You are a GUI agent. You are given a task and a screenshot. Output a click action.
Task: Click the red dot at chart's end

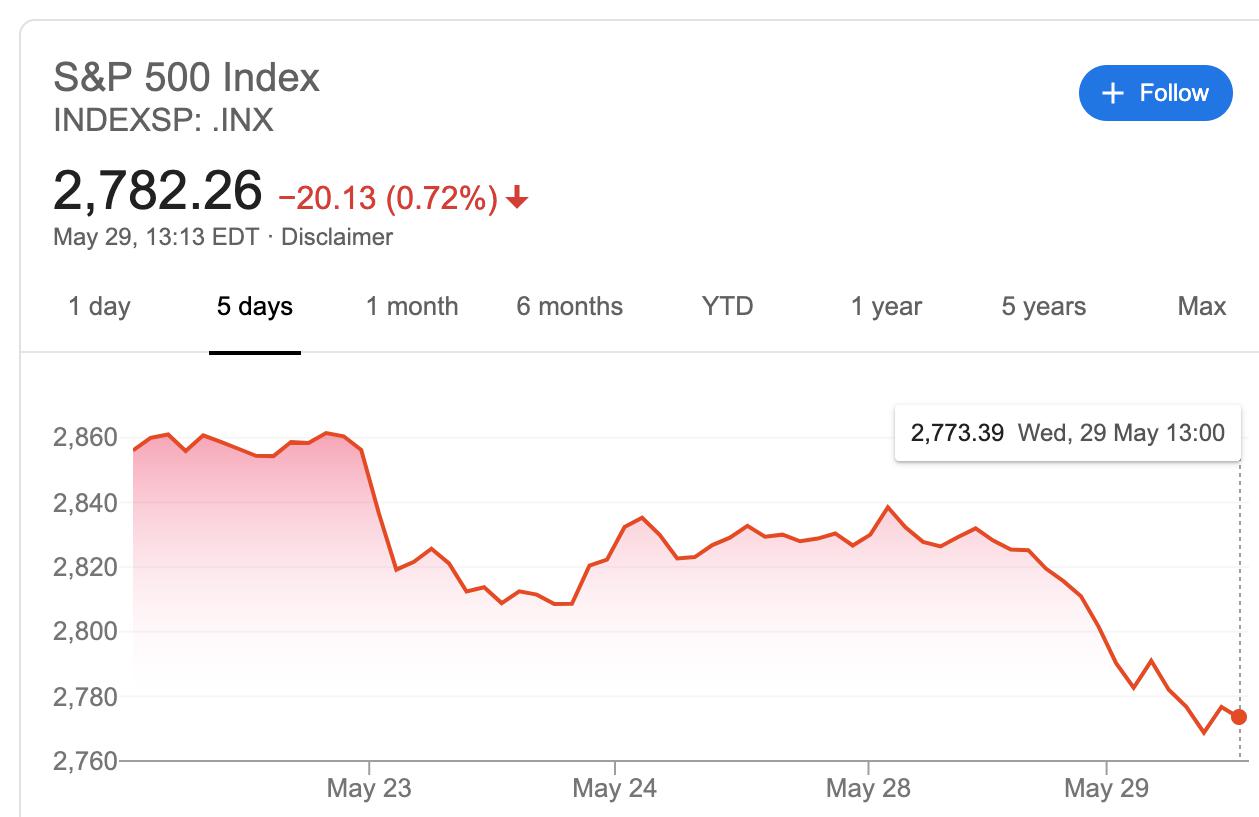pos(1239,717)
